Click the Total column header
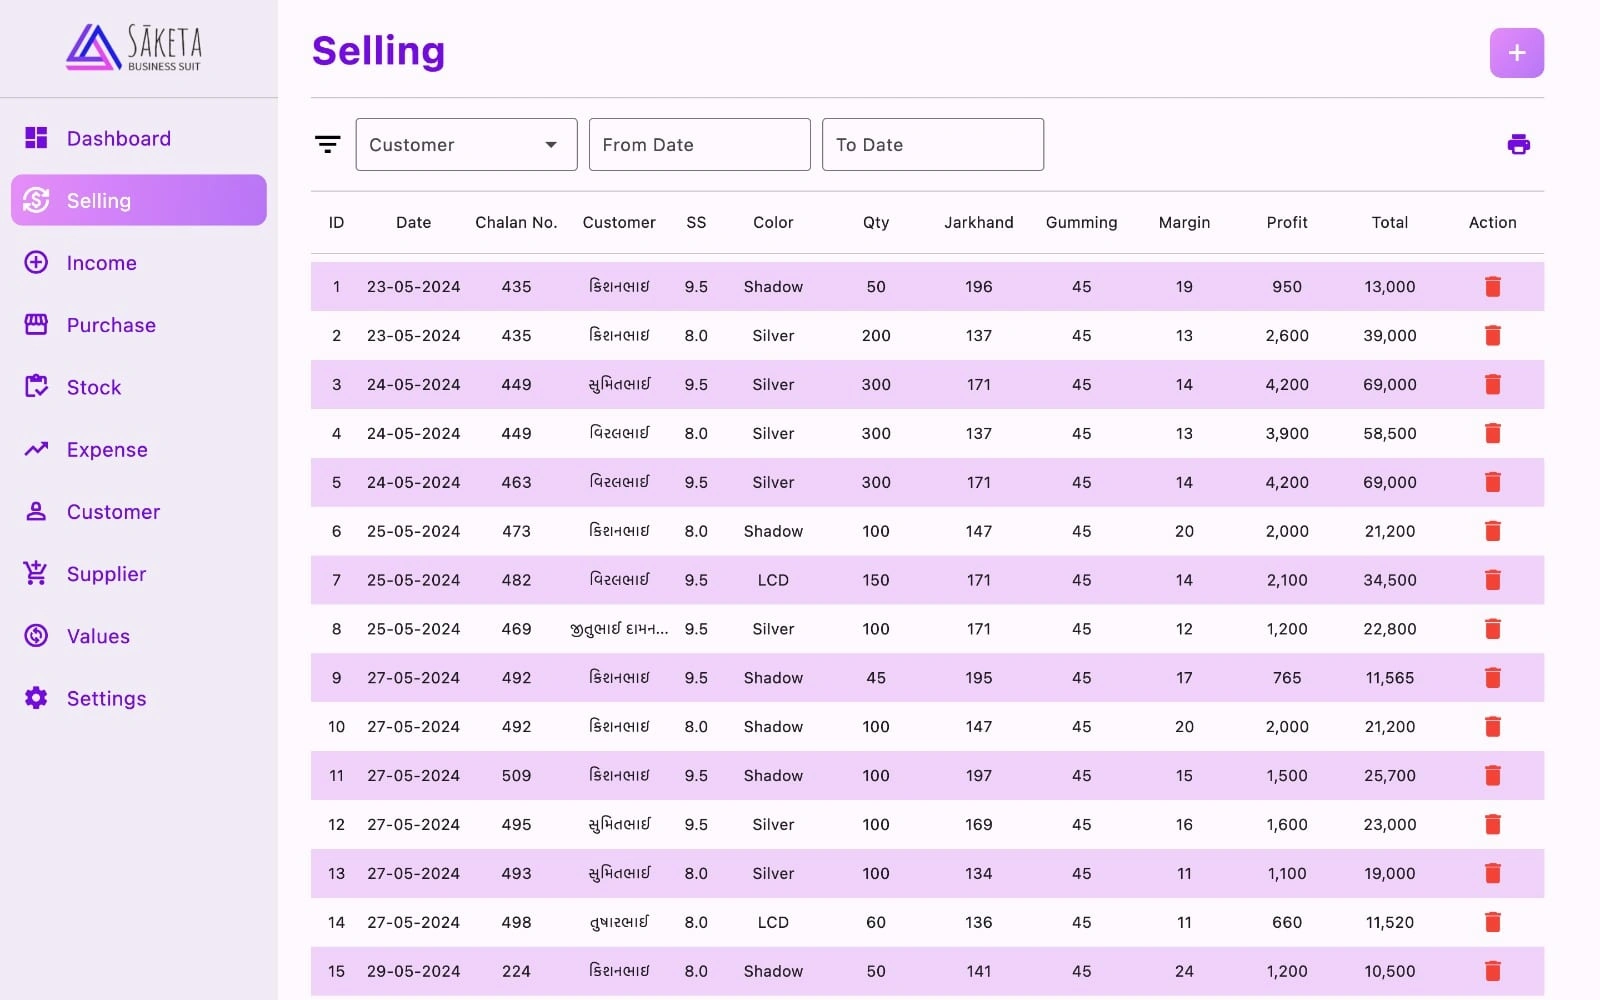This screenshot has width=1600, height=1000. point(1390,222)
